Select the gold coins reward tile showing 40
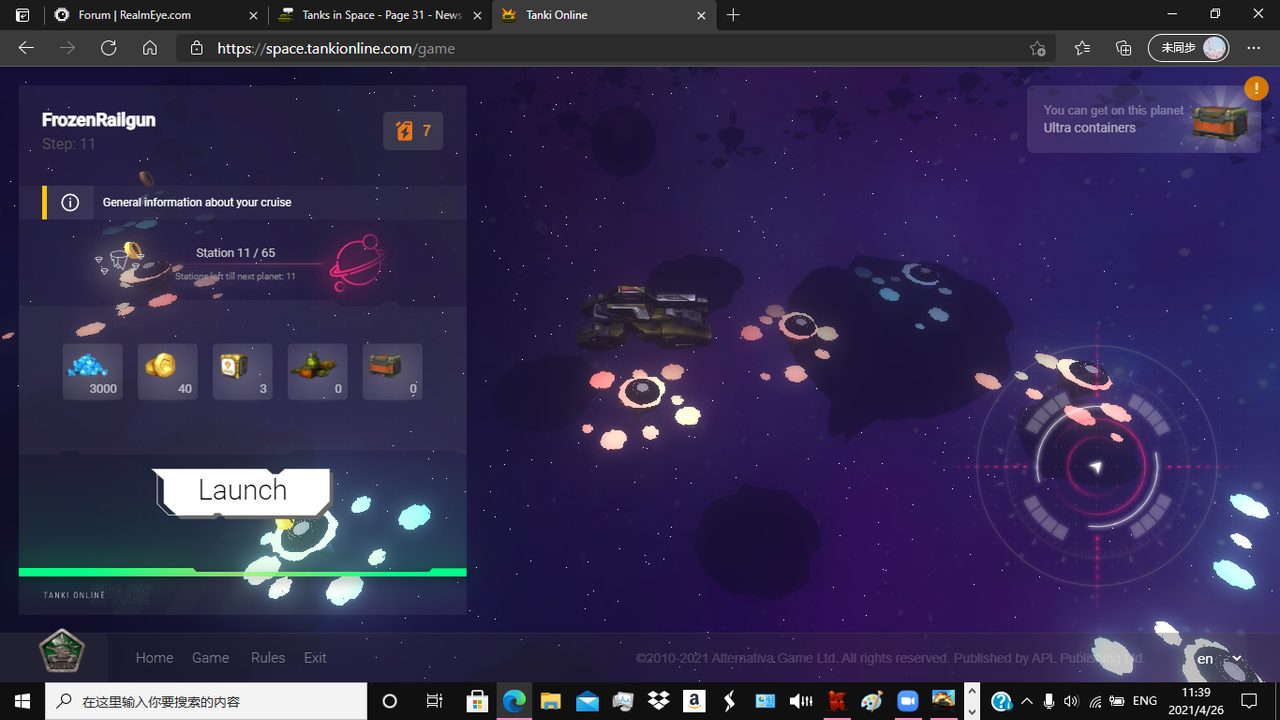Viewport: 1280px width, 720px height. [168, 371]
